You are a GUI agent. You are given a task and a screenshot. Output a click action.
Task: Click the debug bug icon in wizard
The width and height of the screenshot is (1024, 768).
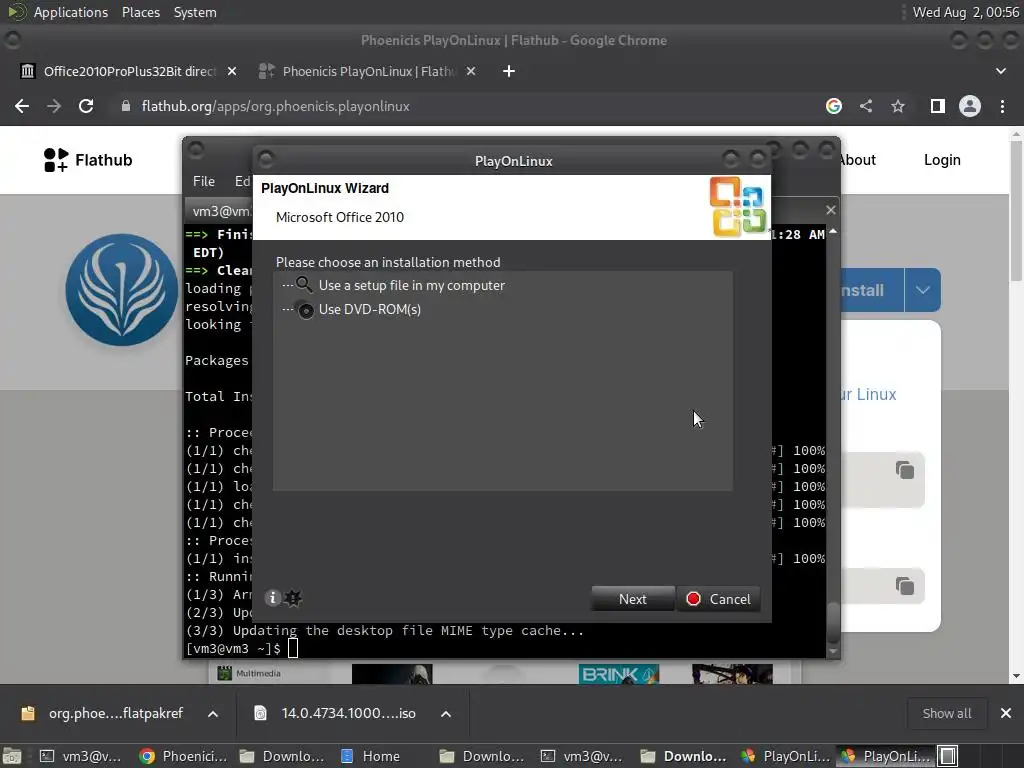293,598
